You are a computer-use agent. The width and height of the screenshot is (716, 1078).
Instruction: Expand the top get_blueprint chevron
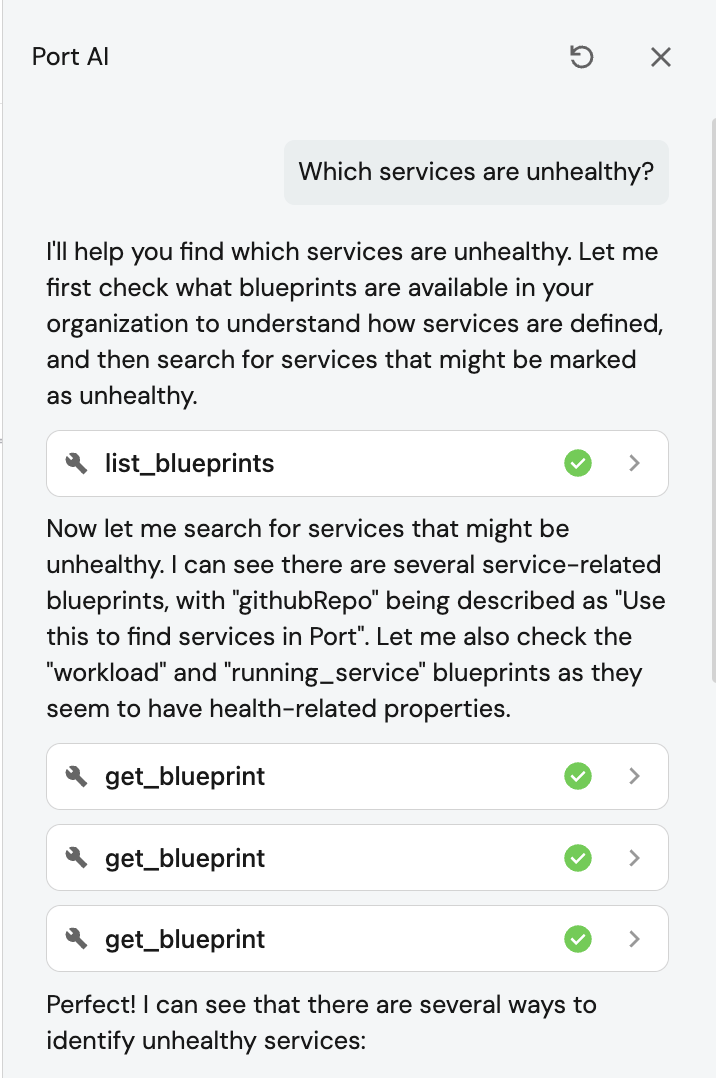633,776
